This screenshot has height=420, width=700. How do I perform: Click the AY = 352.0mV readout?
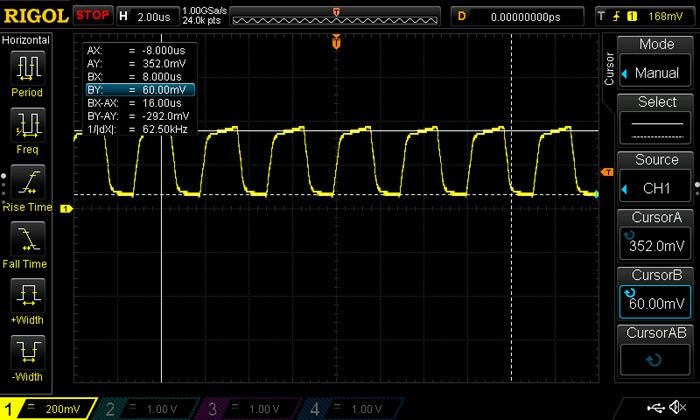(x=136, y=63)
